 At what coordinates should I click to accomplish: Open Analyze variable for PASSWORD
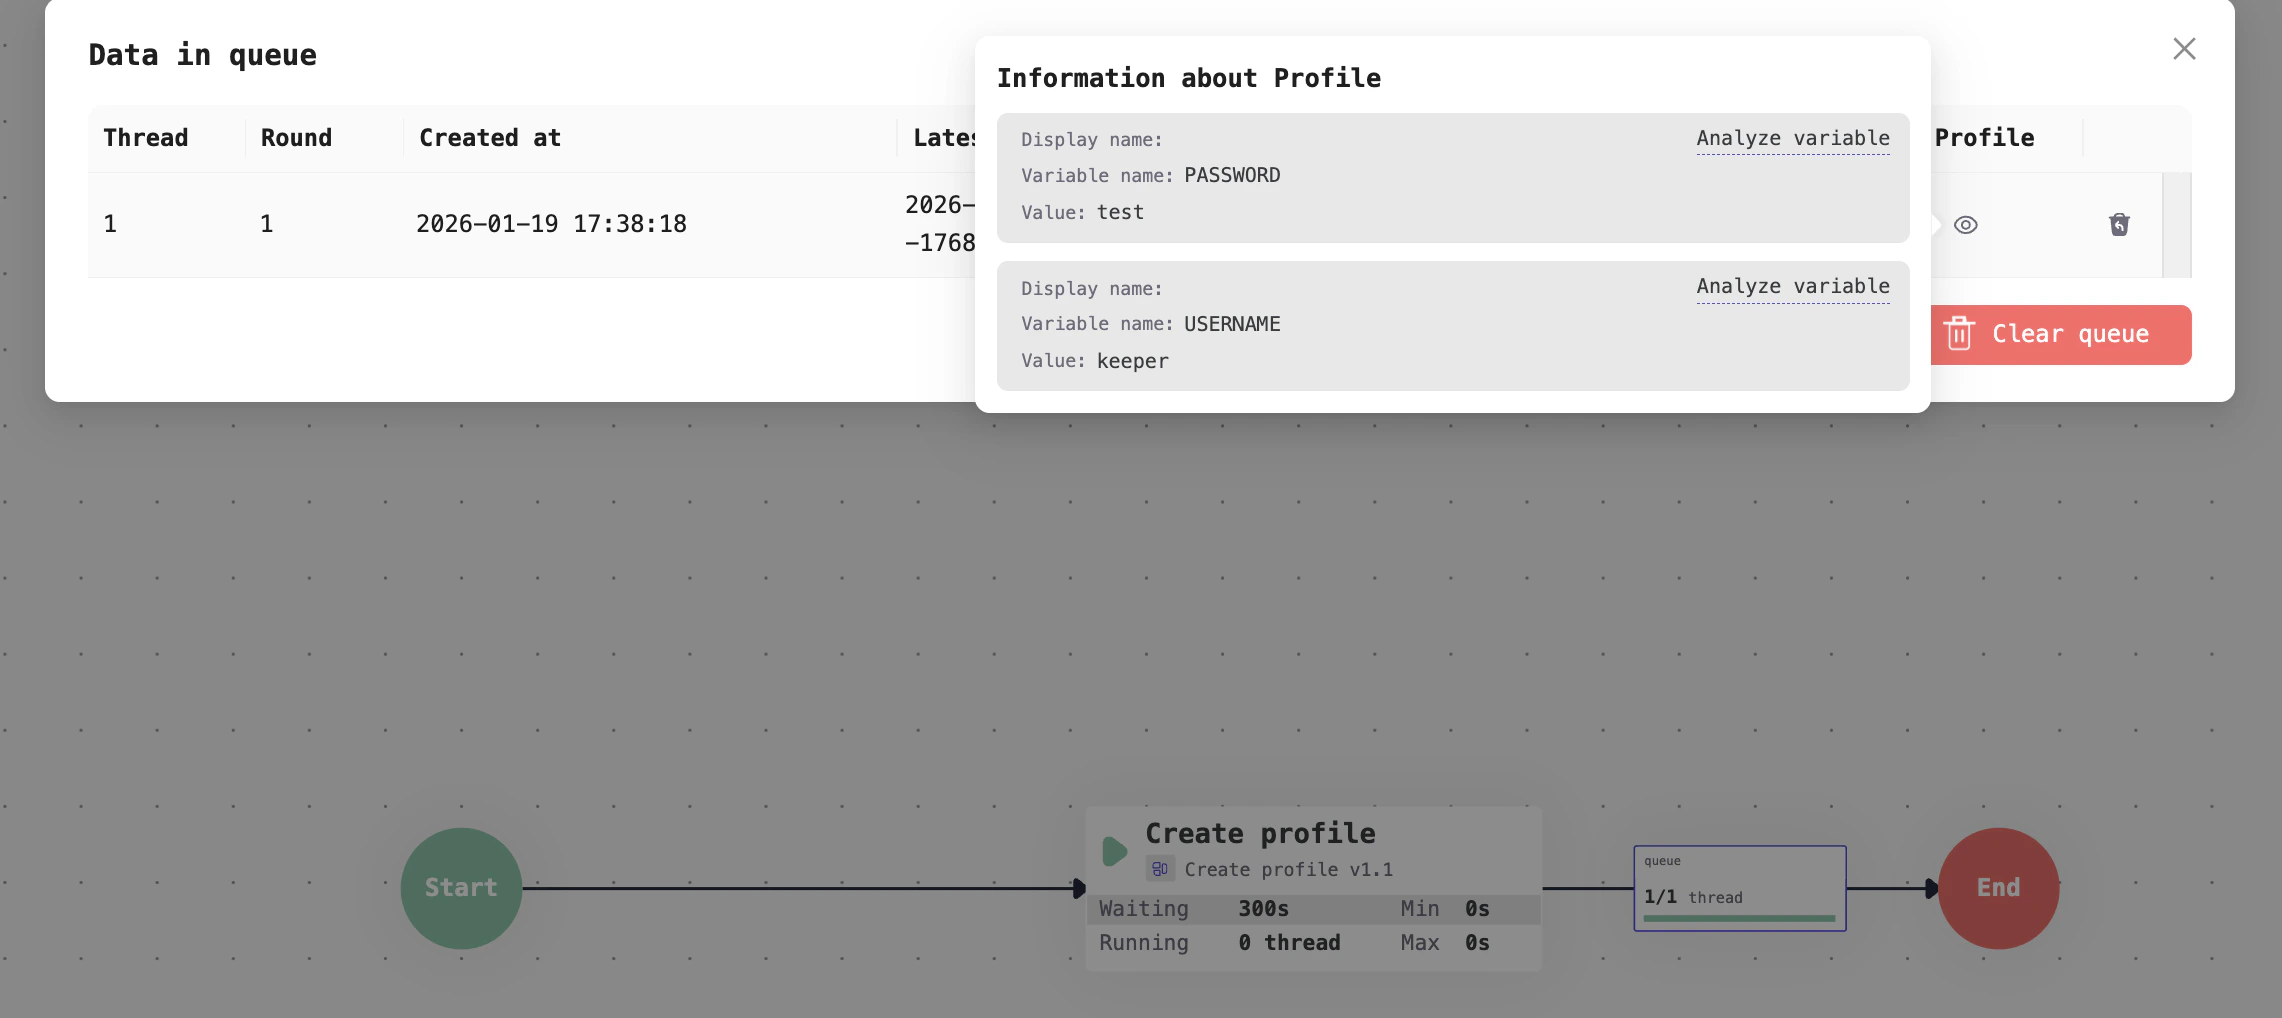coord(1793,138)
